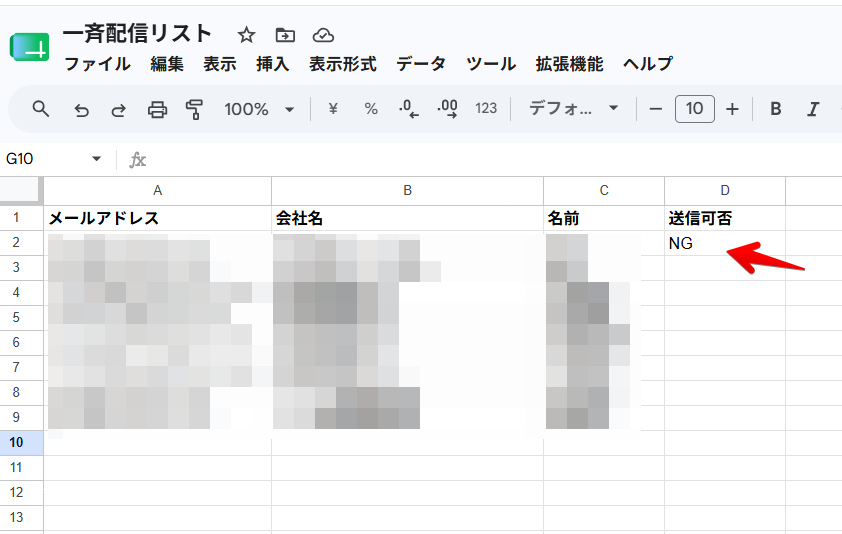Select row 9 header

click(21, 417)
